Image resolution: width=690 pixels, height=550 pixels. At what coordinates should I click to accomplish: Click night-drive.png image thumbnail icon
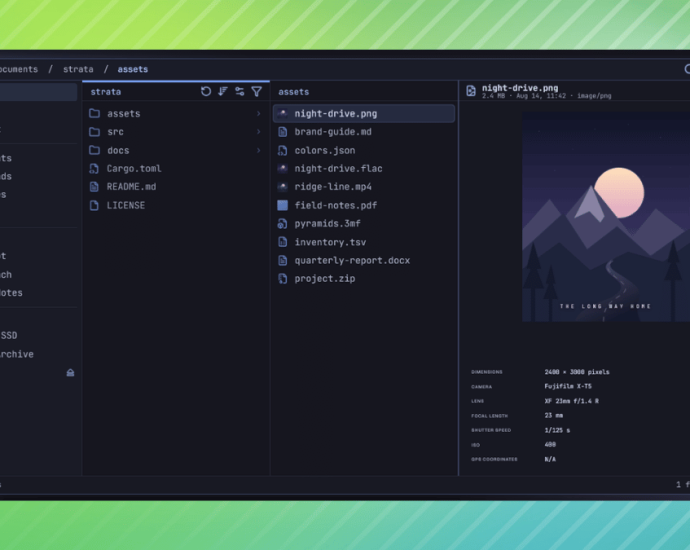point(283,114)
